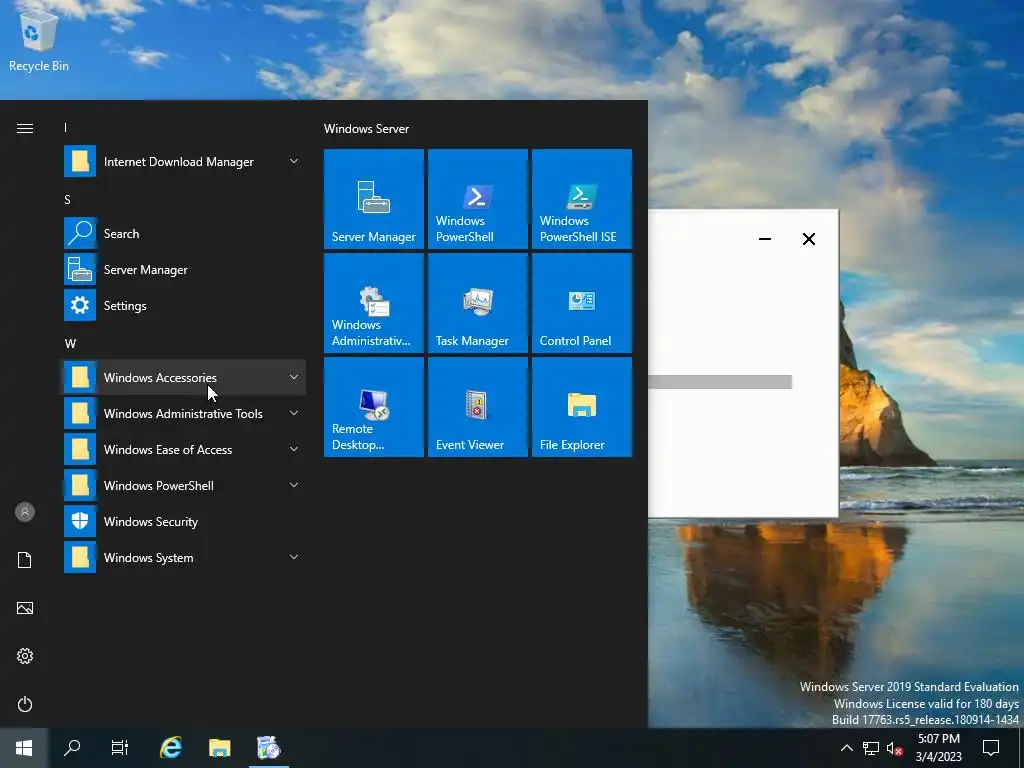Open Server Manager in the app list
This screenshot has width=1024, height=768.
pos(184,270)
